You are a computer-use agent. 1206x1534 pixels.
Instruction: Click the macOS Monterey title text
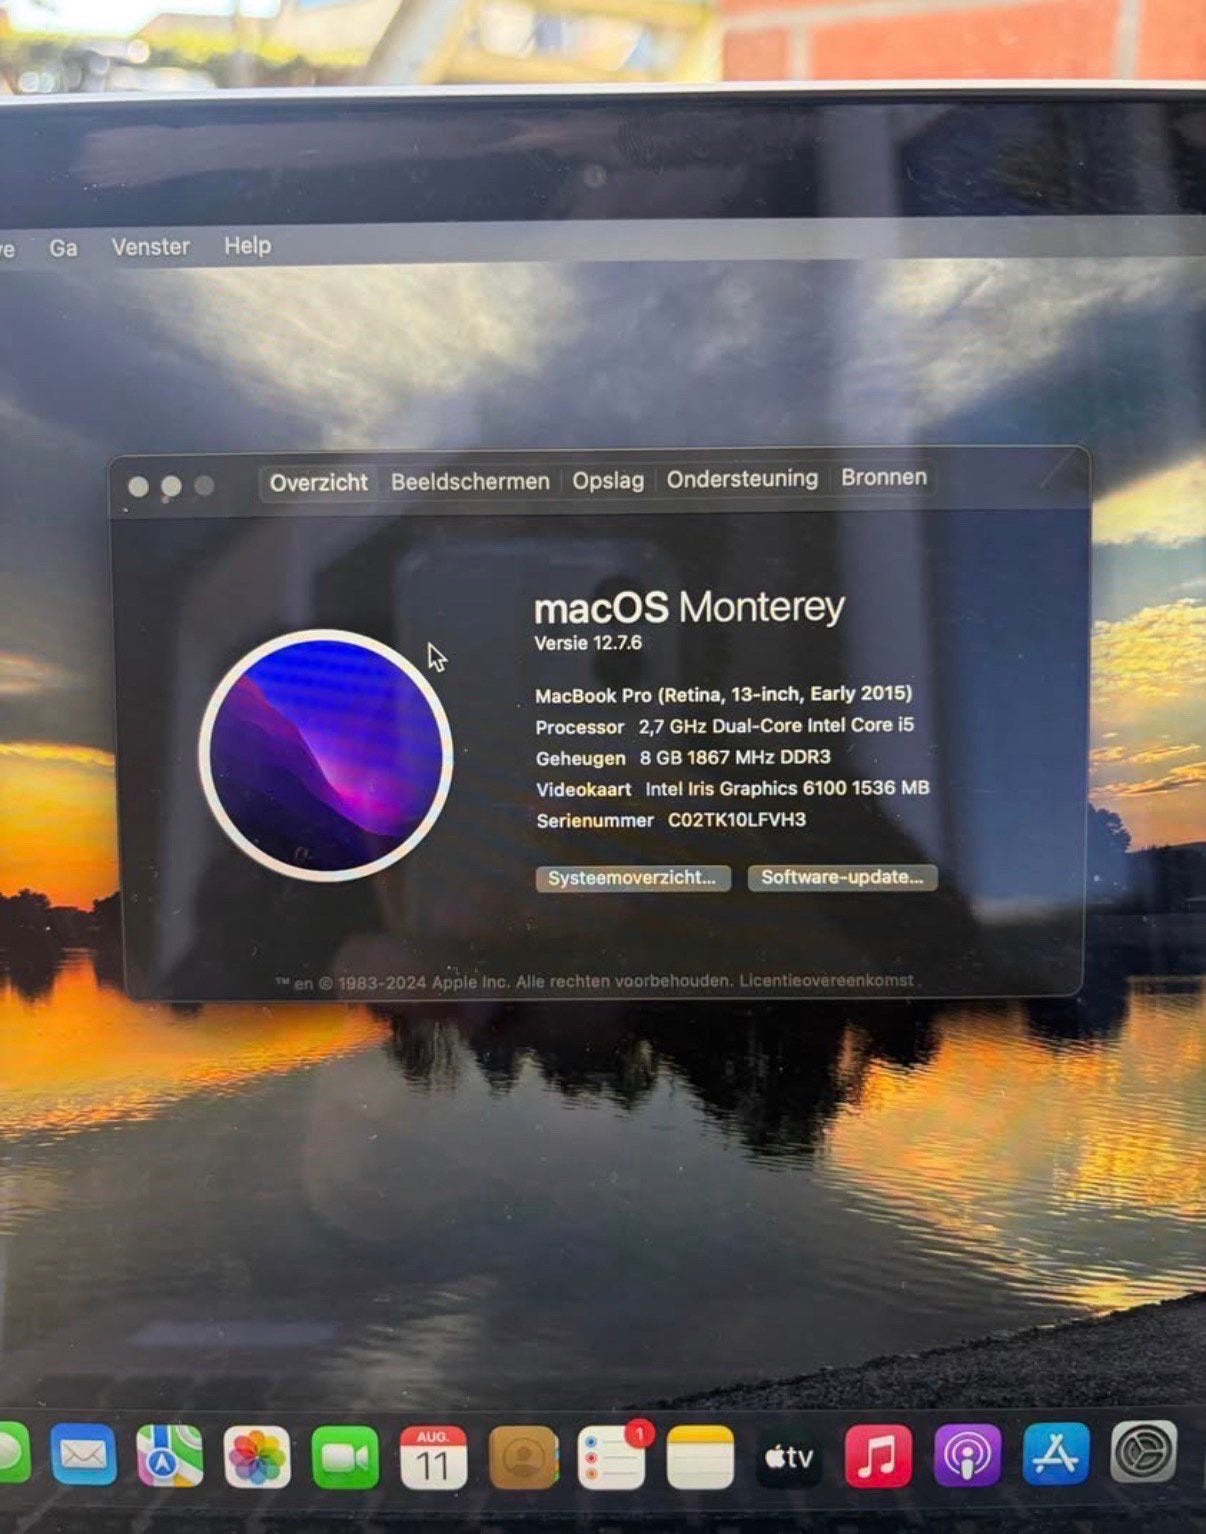click(x=689, y=607)
